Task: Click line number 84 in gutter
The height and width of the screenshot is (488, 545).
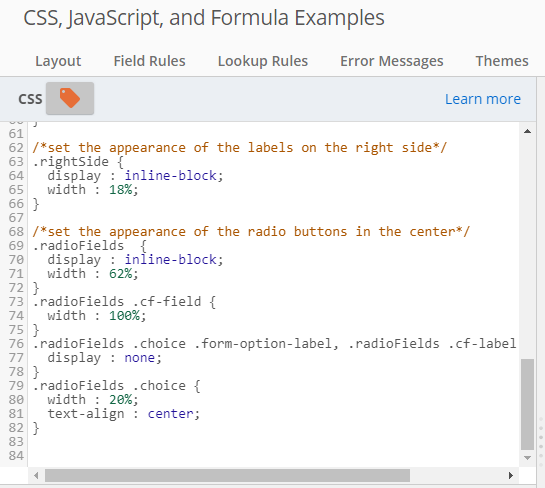Action: click(x=16, y=456)
